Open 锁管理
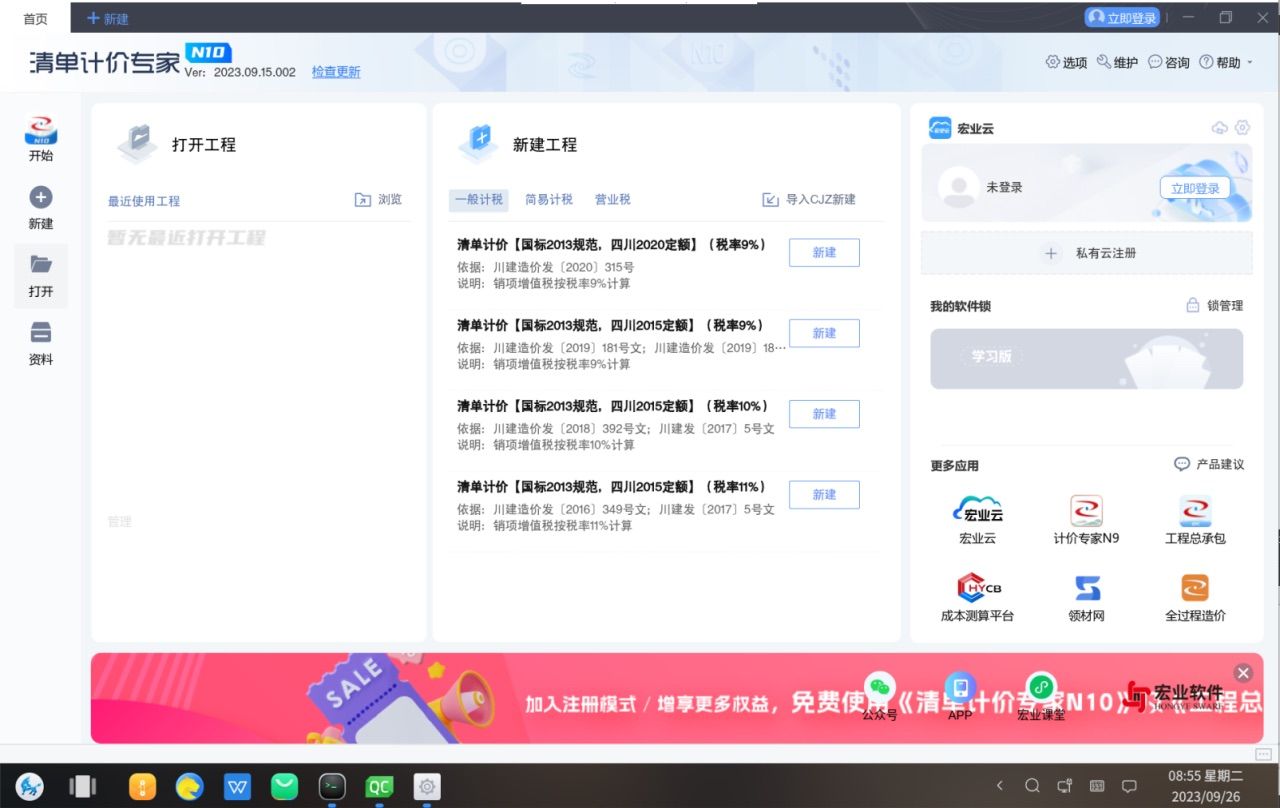 (1214, 306)
